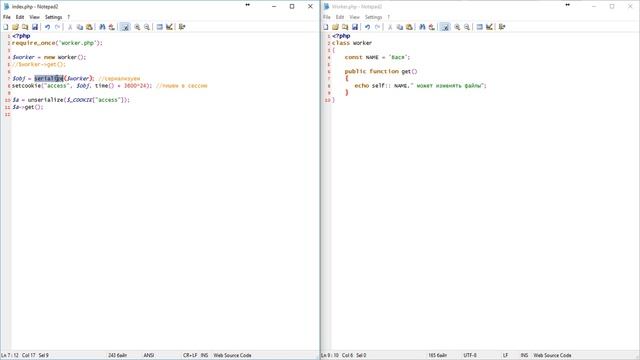
Task: Click Browse files icon in Worker.php window
Action: [345, 27]
